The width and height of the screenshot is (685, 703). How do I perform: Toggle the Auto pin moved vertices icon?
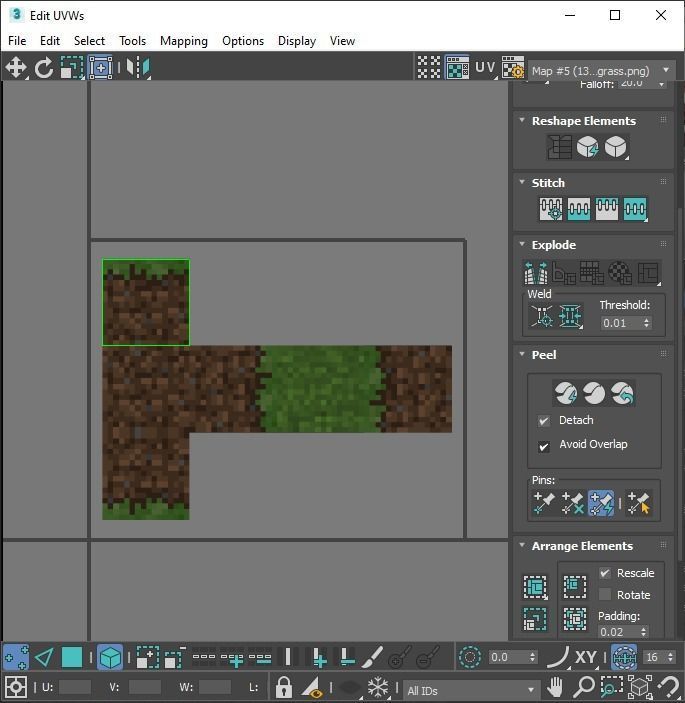pyautogui.click(x=601, y=503)
